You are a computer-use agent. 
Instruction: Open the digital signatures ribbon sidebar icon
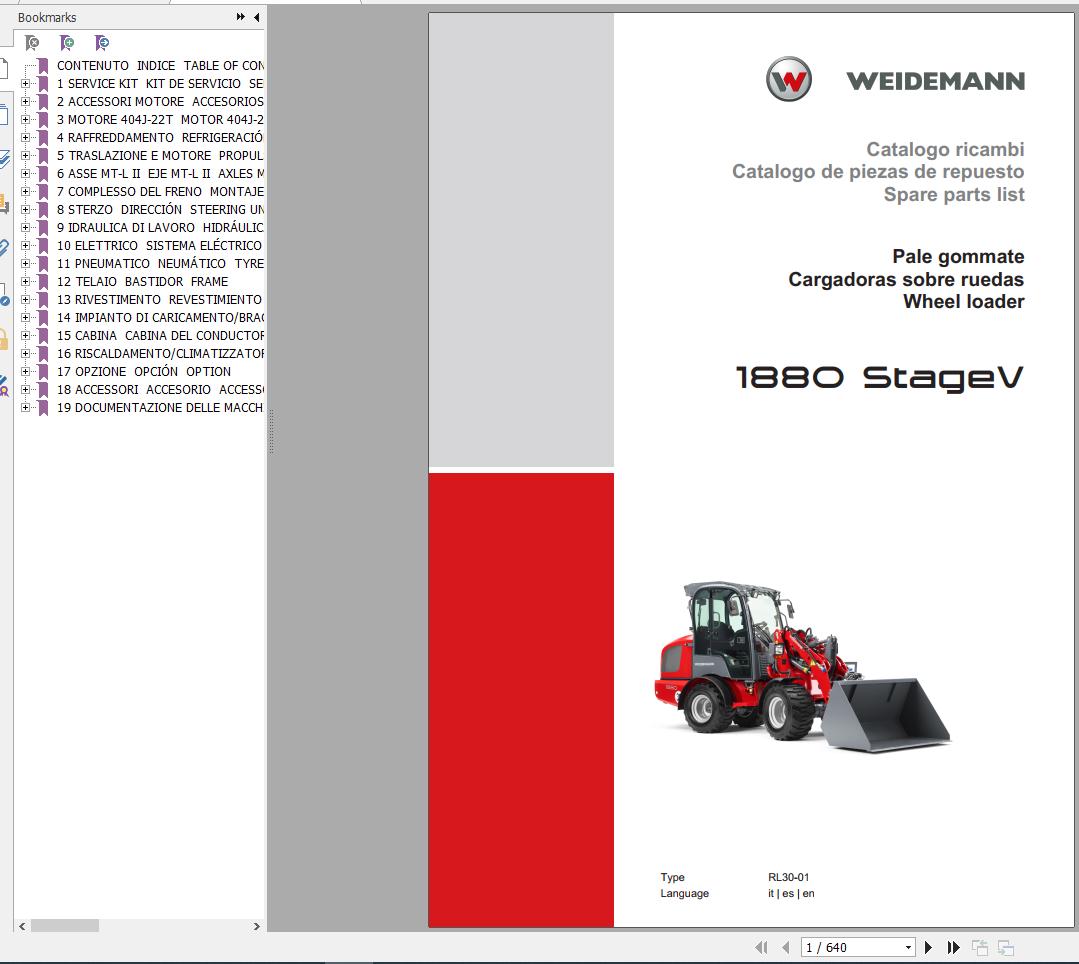(x=3, y=385)
